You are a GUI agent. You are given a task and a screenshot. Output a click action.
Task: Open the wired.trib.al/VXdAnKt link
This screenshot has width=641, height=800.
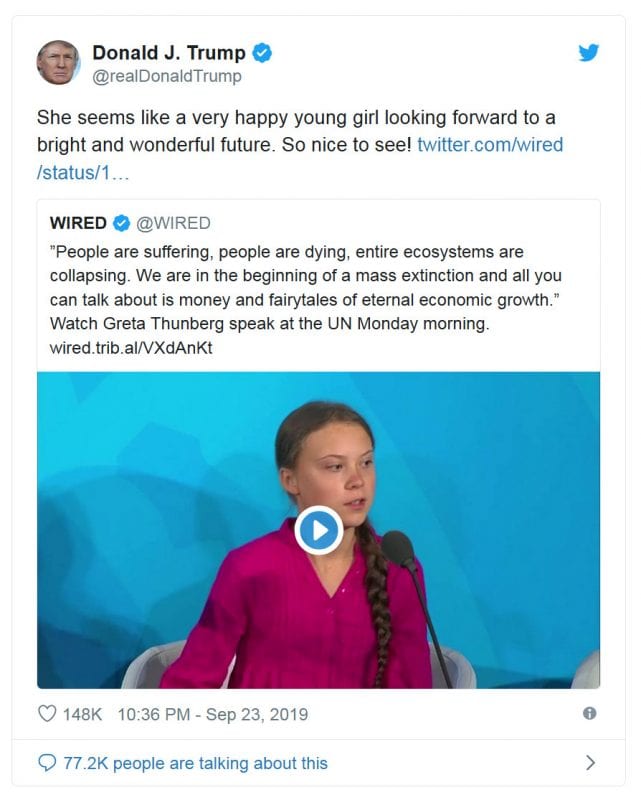tap(131, 348)
